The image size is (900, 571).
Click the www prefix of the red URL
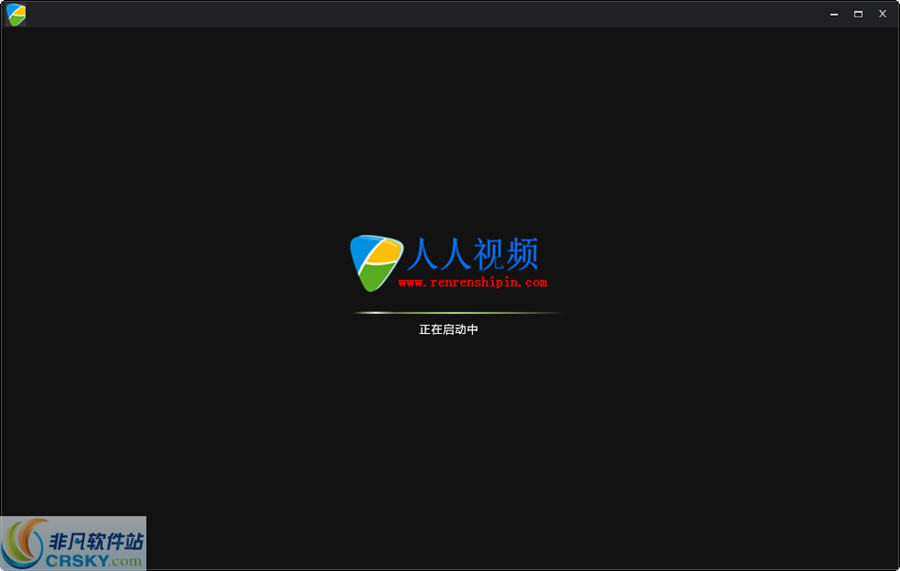(x=408, y=282)
